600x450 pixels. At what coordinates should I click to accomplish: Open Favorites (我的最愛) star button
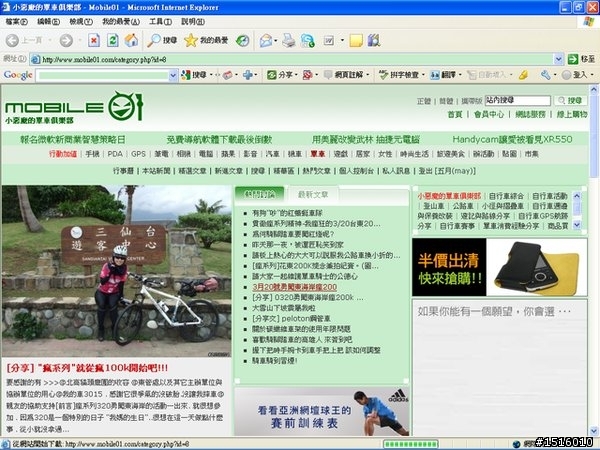tap(206, 40)
